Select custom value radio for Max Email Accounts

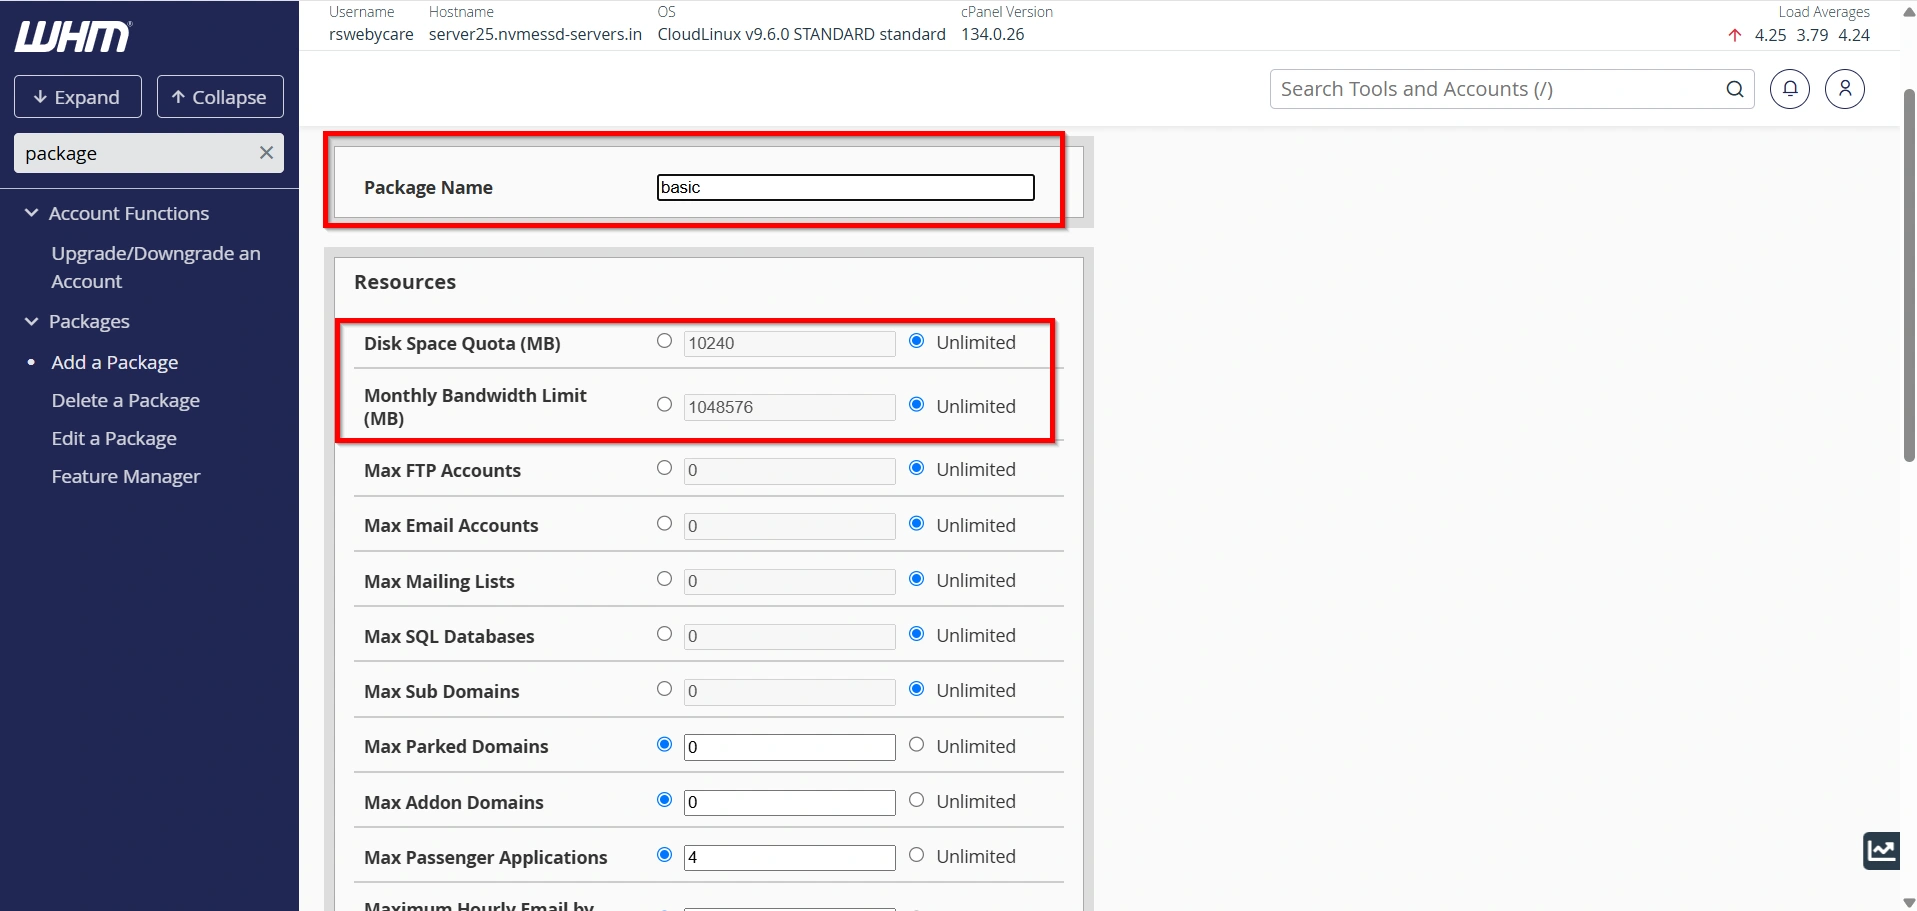click(x=664, y=524)
